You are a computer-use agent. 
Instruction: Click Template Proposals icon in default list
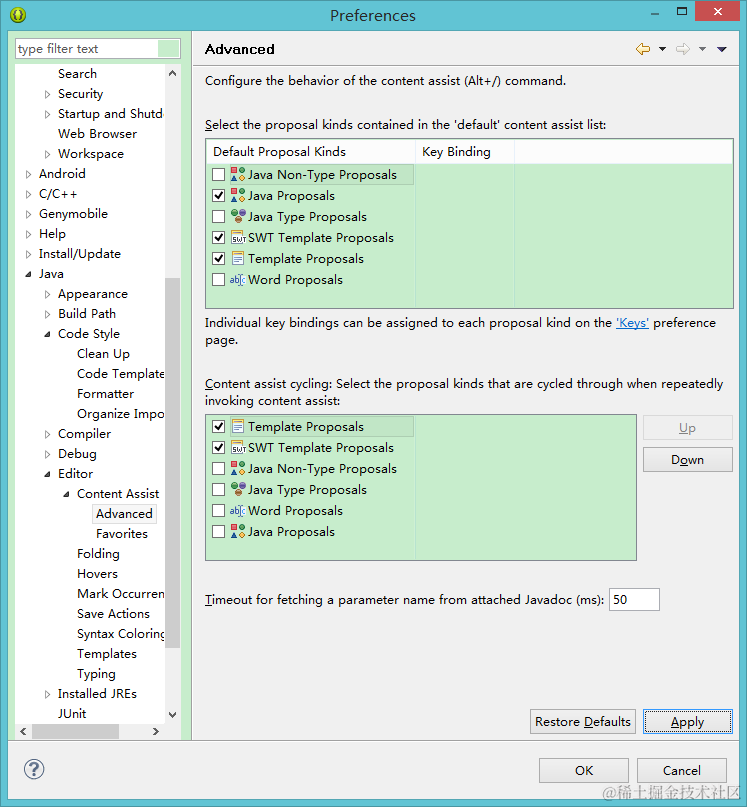click(x=238, y=258)
